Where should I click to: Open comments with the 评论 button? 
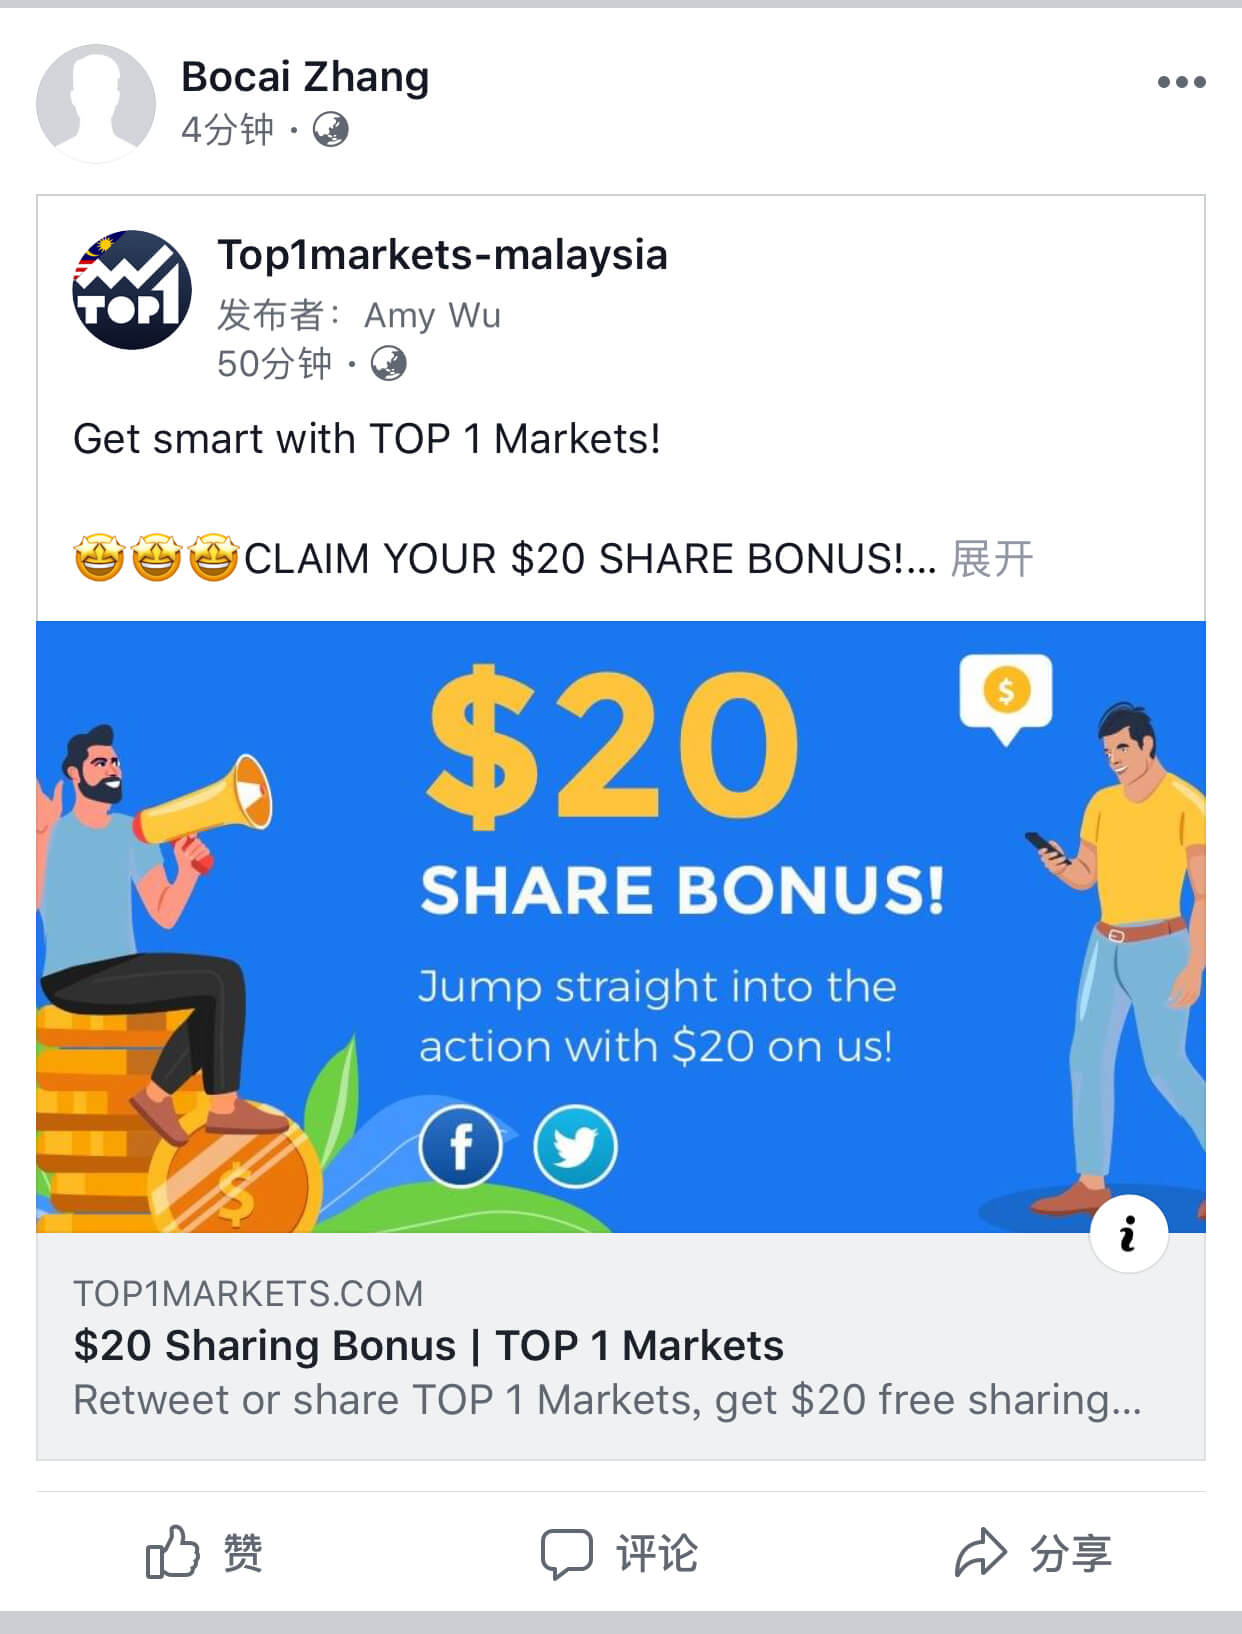click(x=619, y=1553)
